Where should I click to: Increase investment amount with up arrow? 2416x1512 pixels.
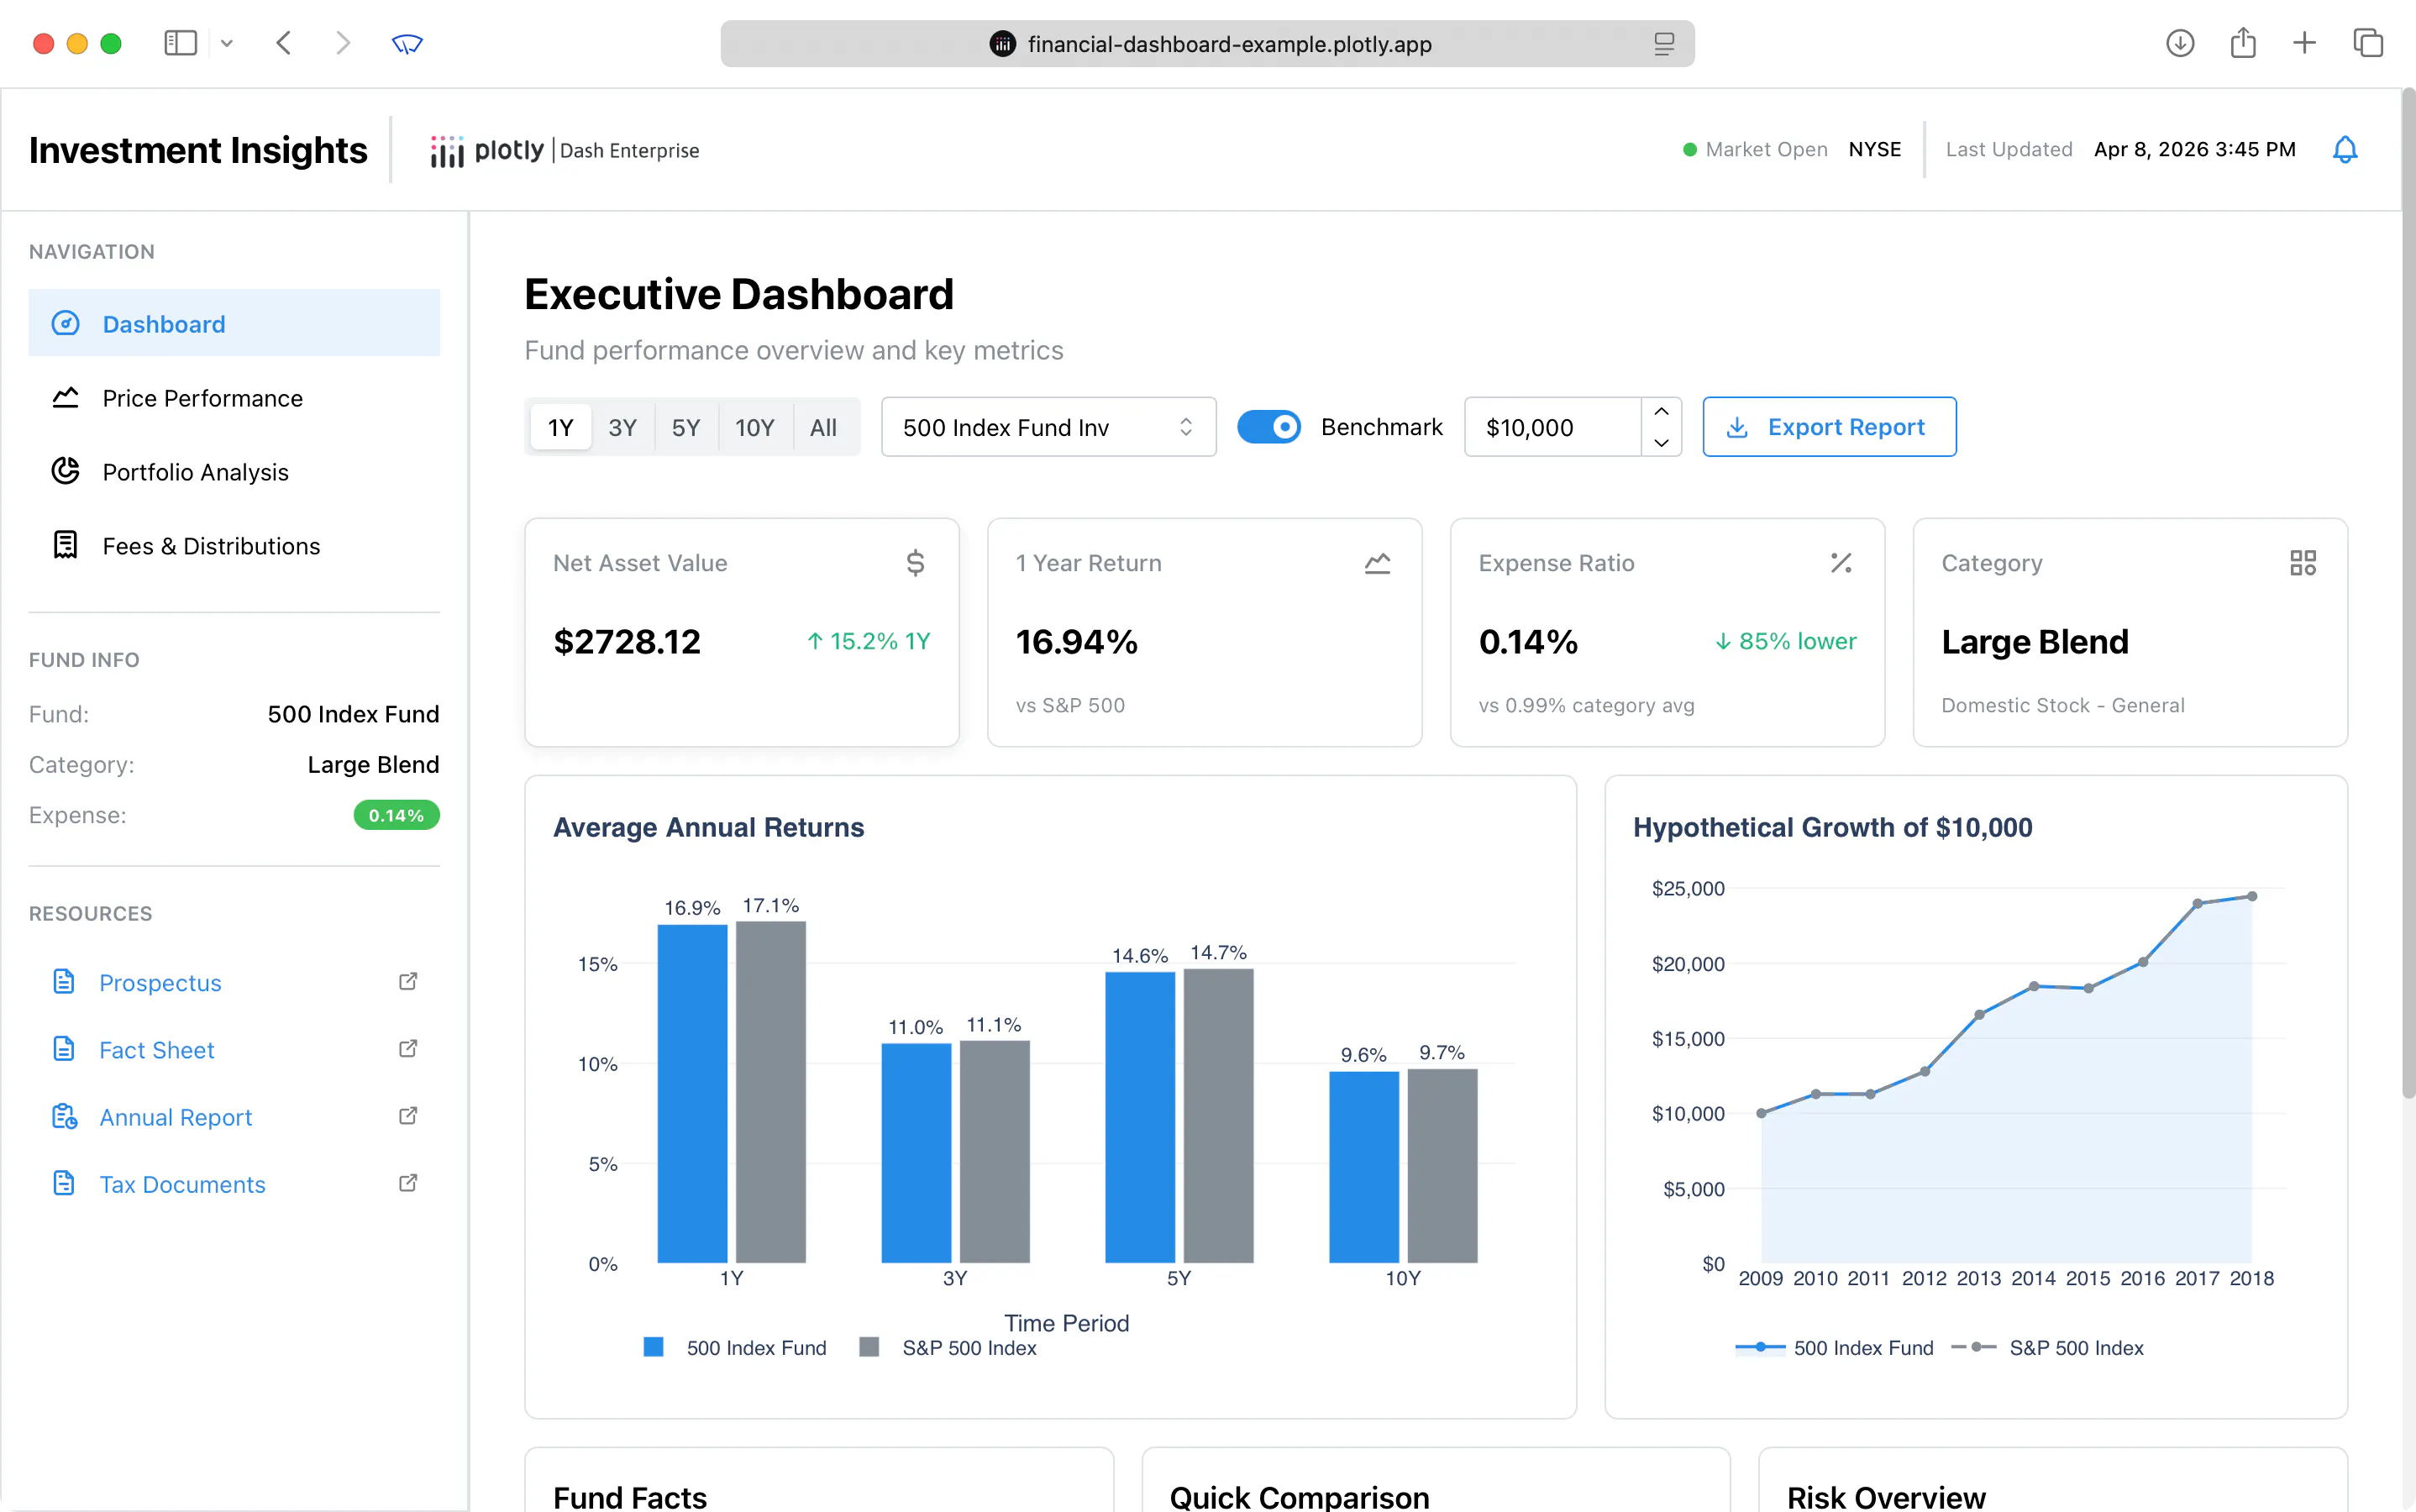[x=1661, y=412]
